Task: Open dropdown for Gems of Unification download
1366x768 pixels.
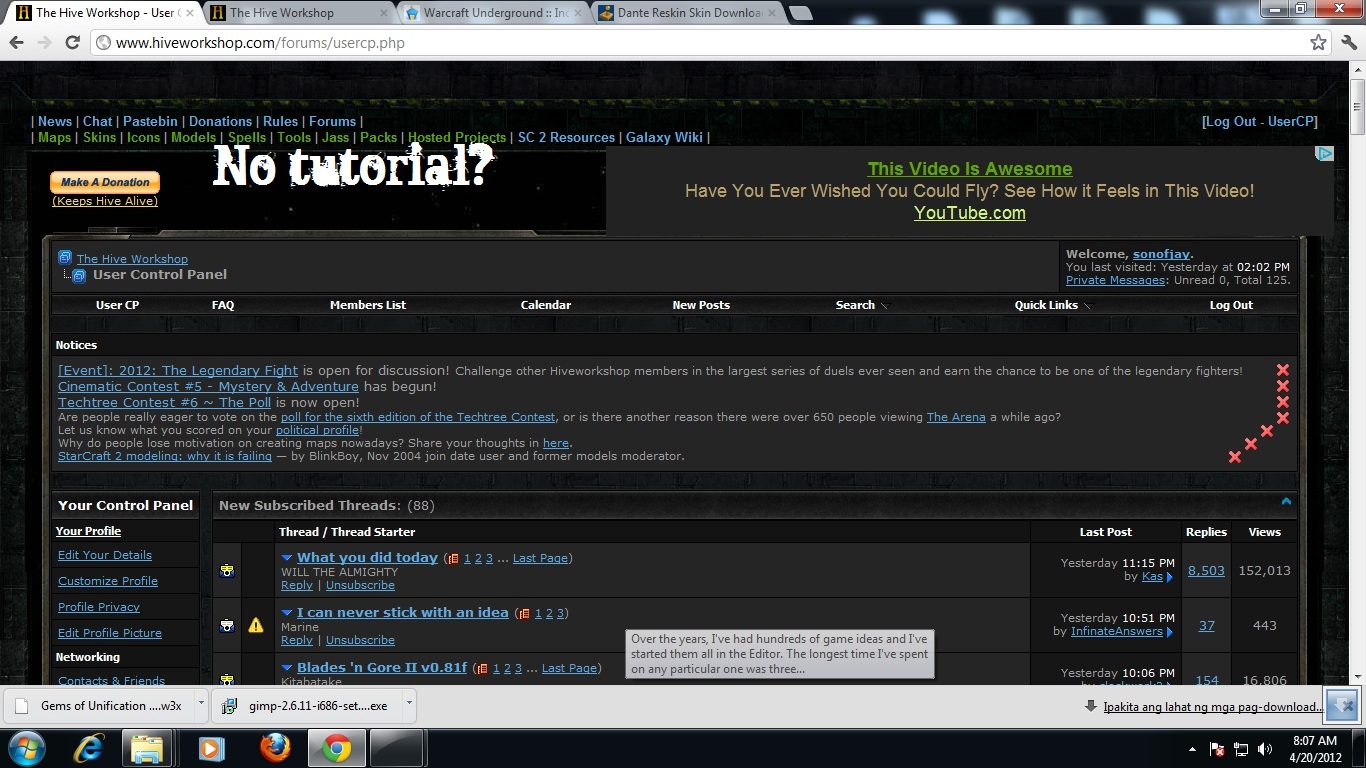Action: (x=200, y=704)
